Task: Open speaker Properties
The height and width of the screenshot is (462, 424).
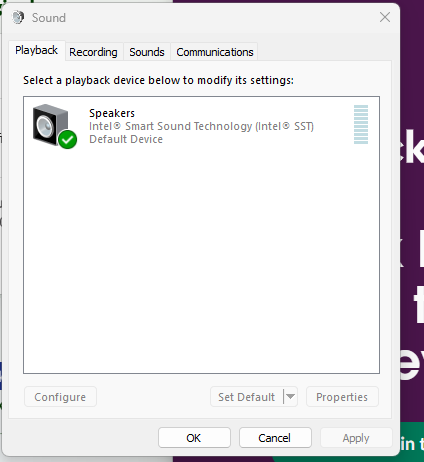Action: pos(342,397)
